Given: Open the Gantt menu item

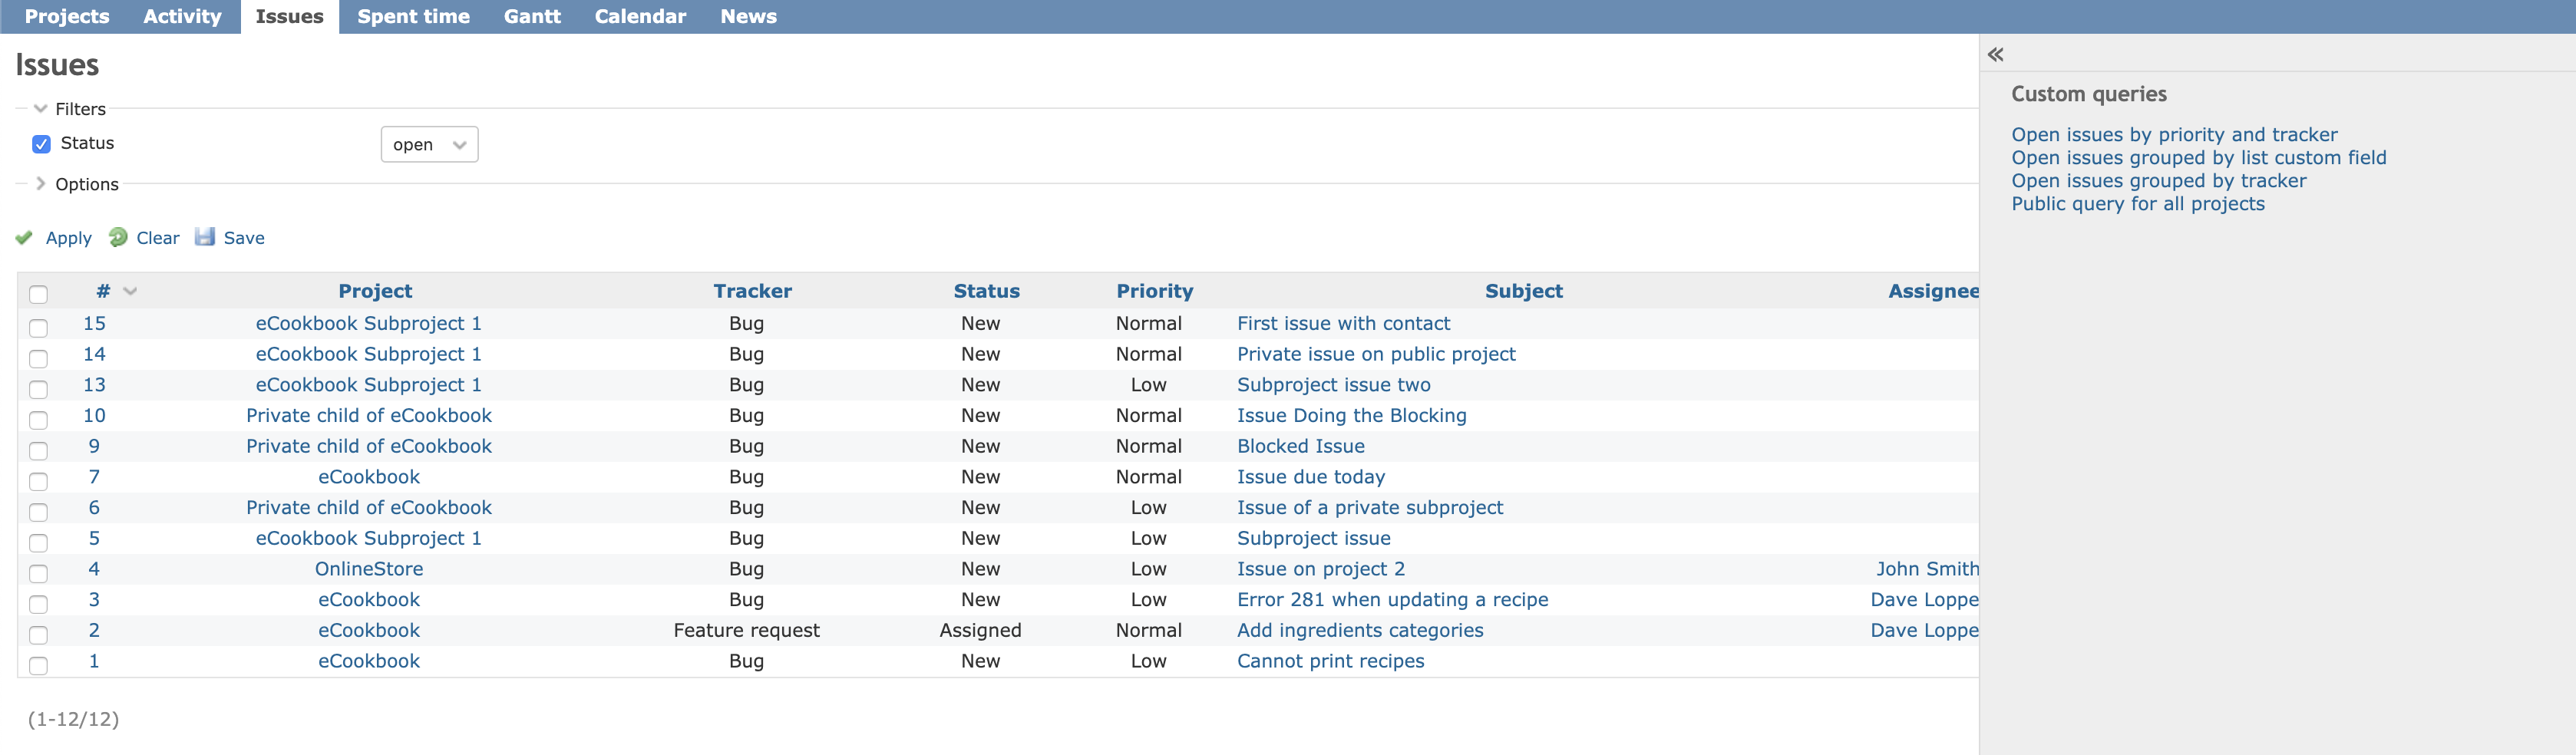Looking at the screenshot, I should pos(532,16).
